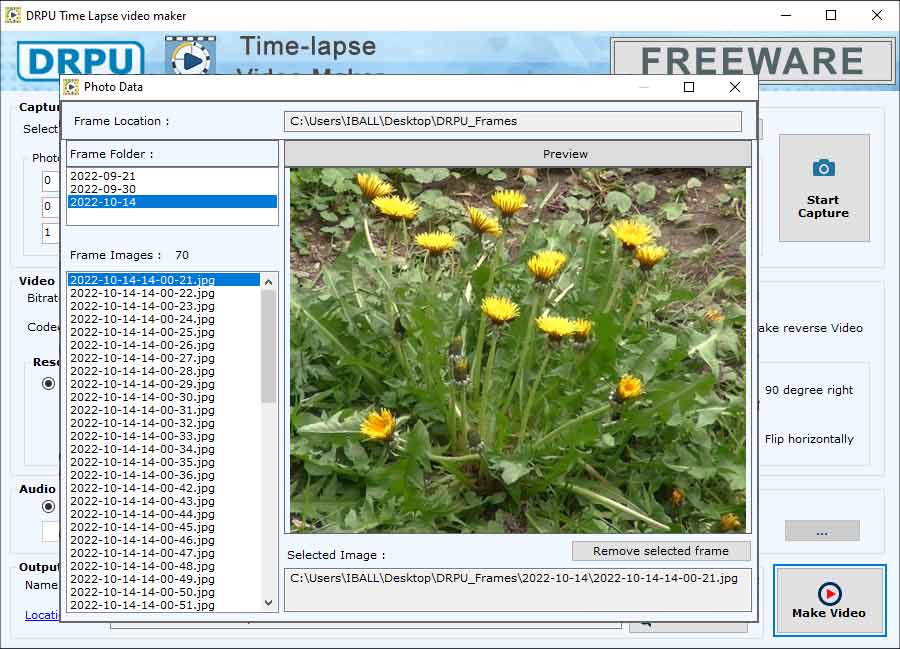Image resolution: width=900 pixels, height=649 pixels.
Task: Select frame 2022-10-14-14-00-21.jpg
Action: (164, 279)
